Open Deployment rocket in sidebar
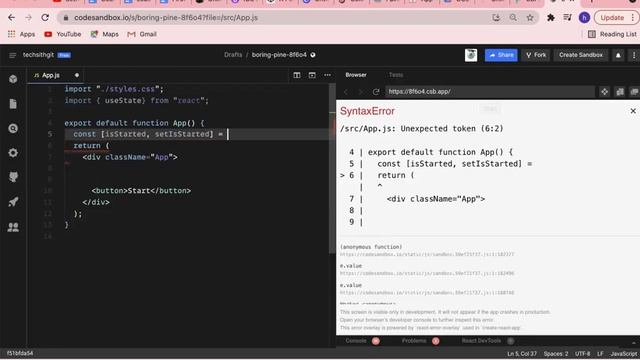This screenshot has height=360, width=640. tap(13, 202)
